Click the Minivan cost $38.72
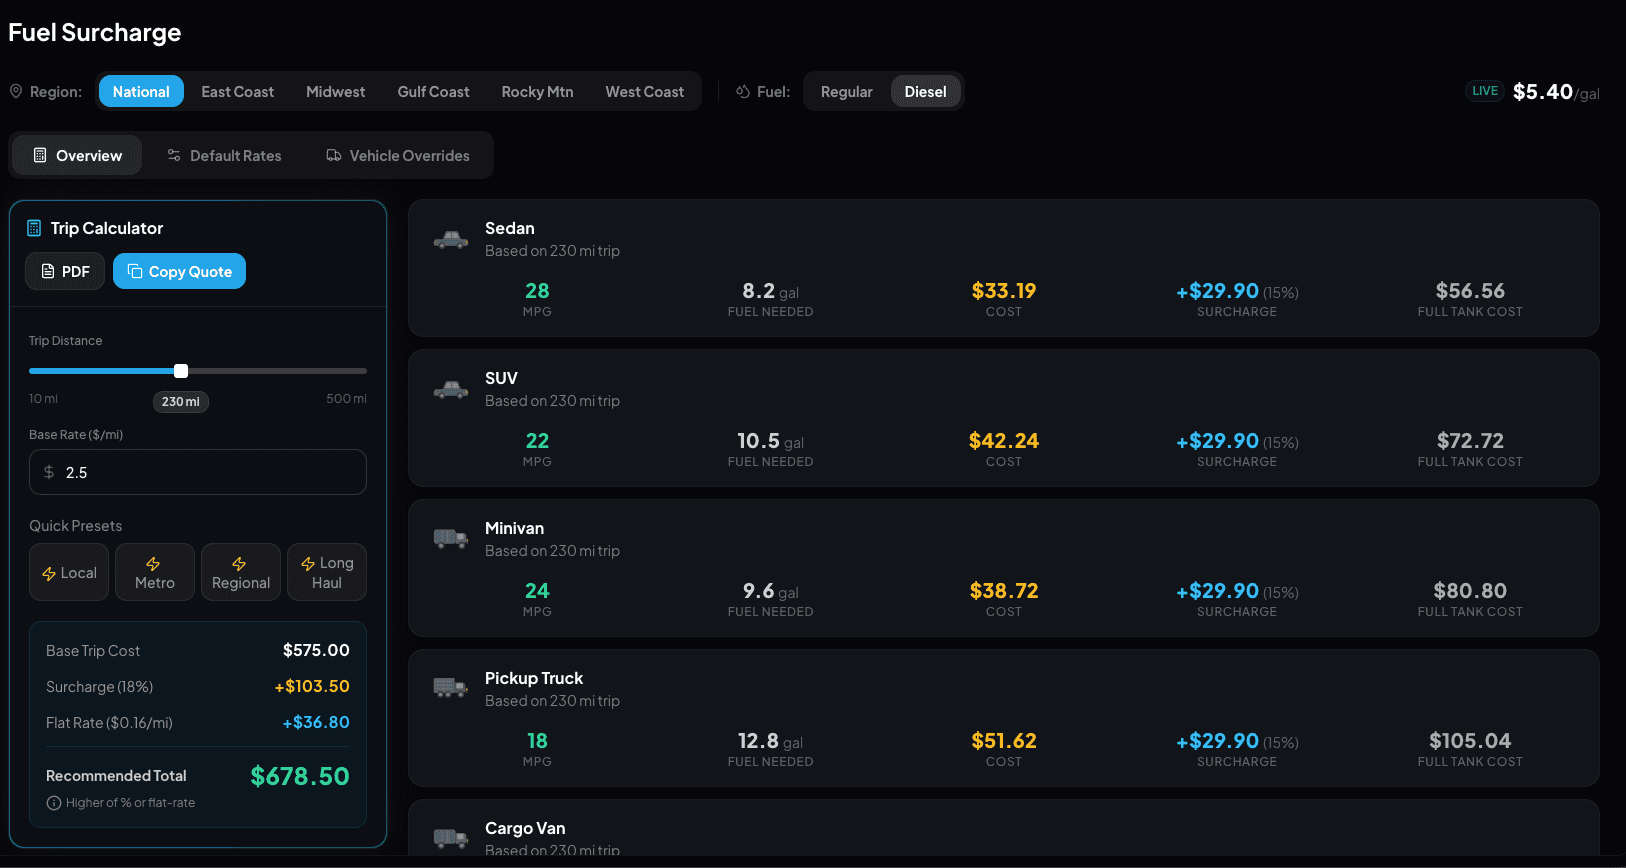This screenshot has width=1626, height=868. (x=1004, y=591)
